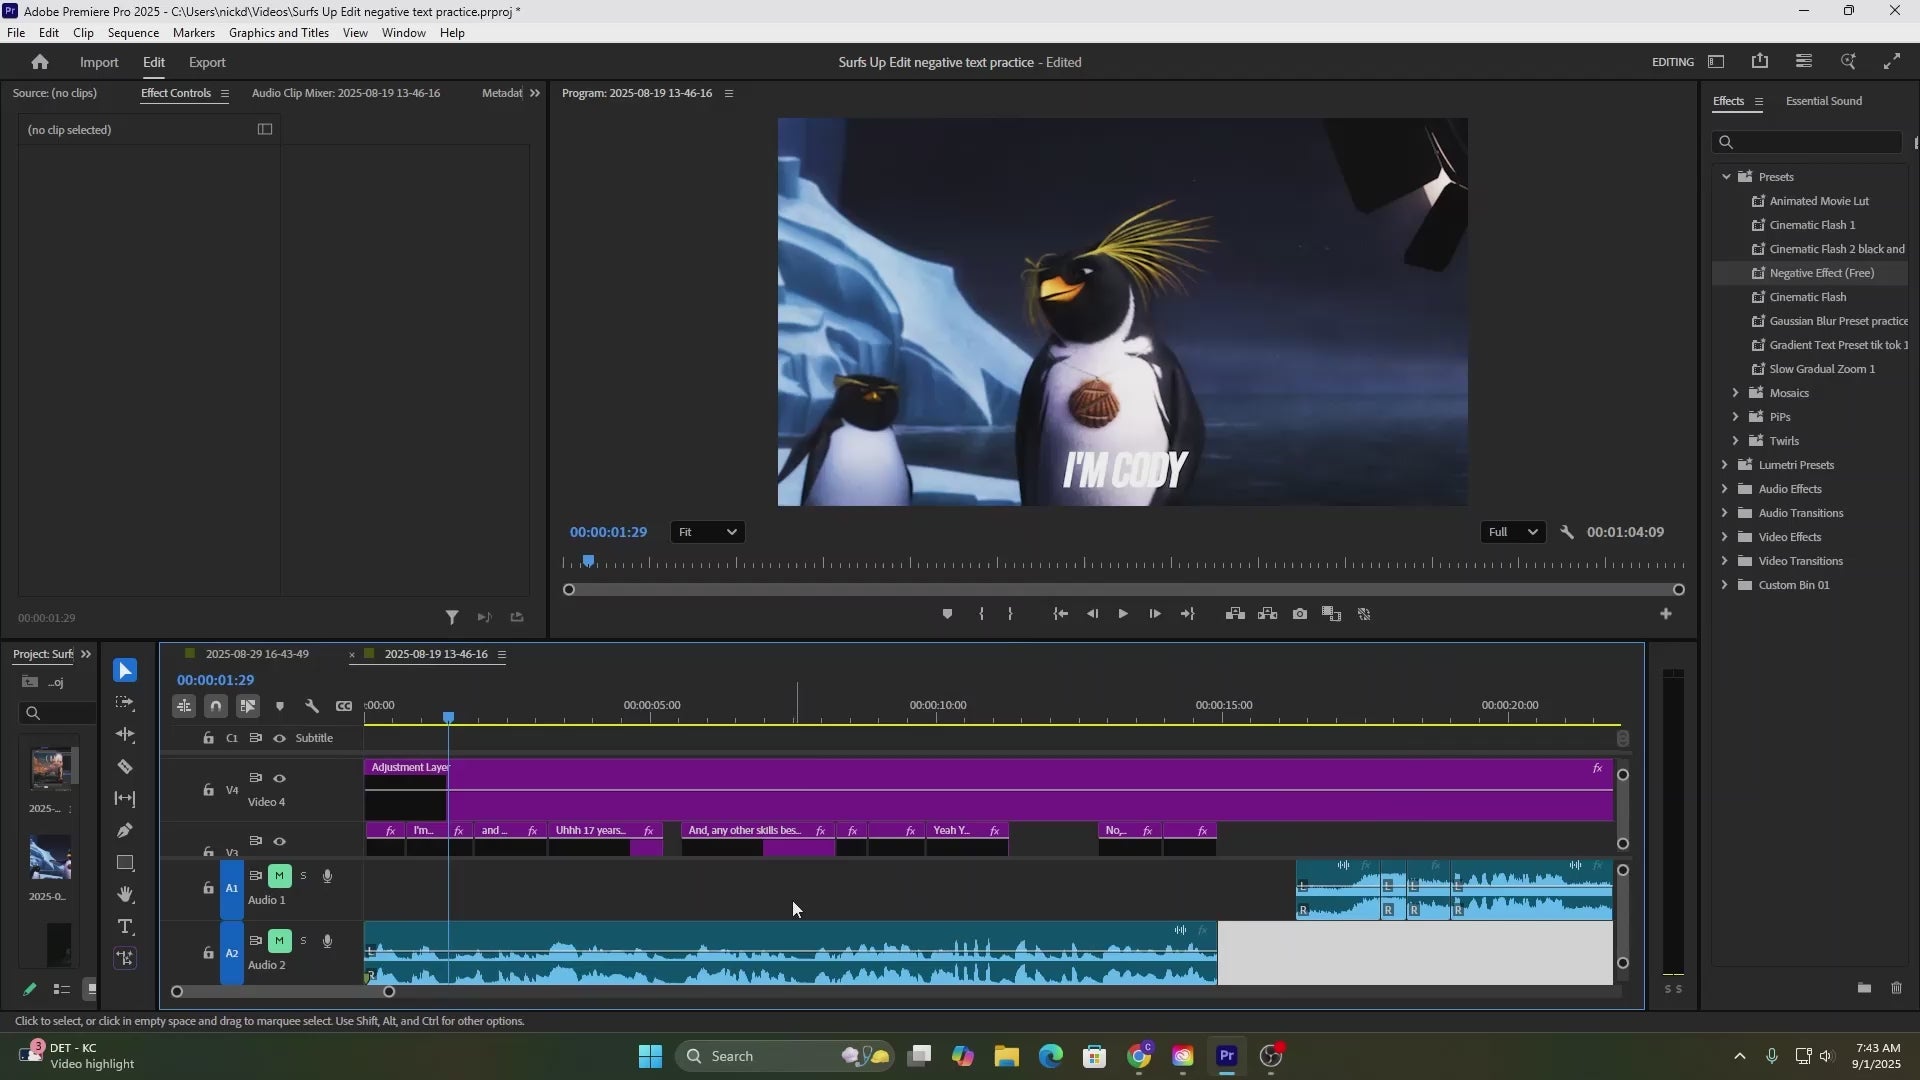Toggle Video 4 track eye visibility
1920x1080 pixels.
(x=280, y=778)
